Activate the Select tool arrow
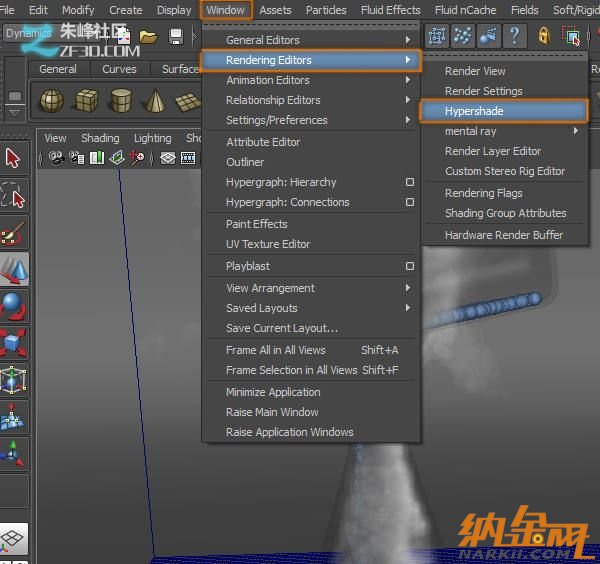Image resolution: width=600 pixels, height=564 pixels. click(x=13, y=158)
